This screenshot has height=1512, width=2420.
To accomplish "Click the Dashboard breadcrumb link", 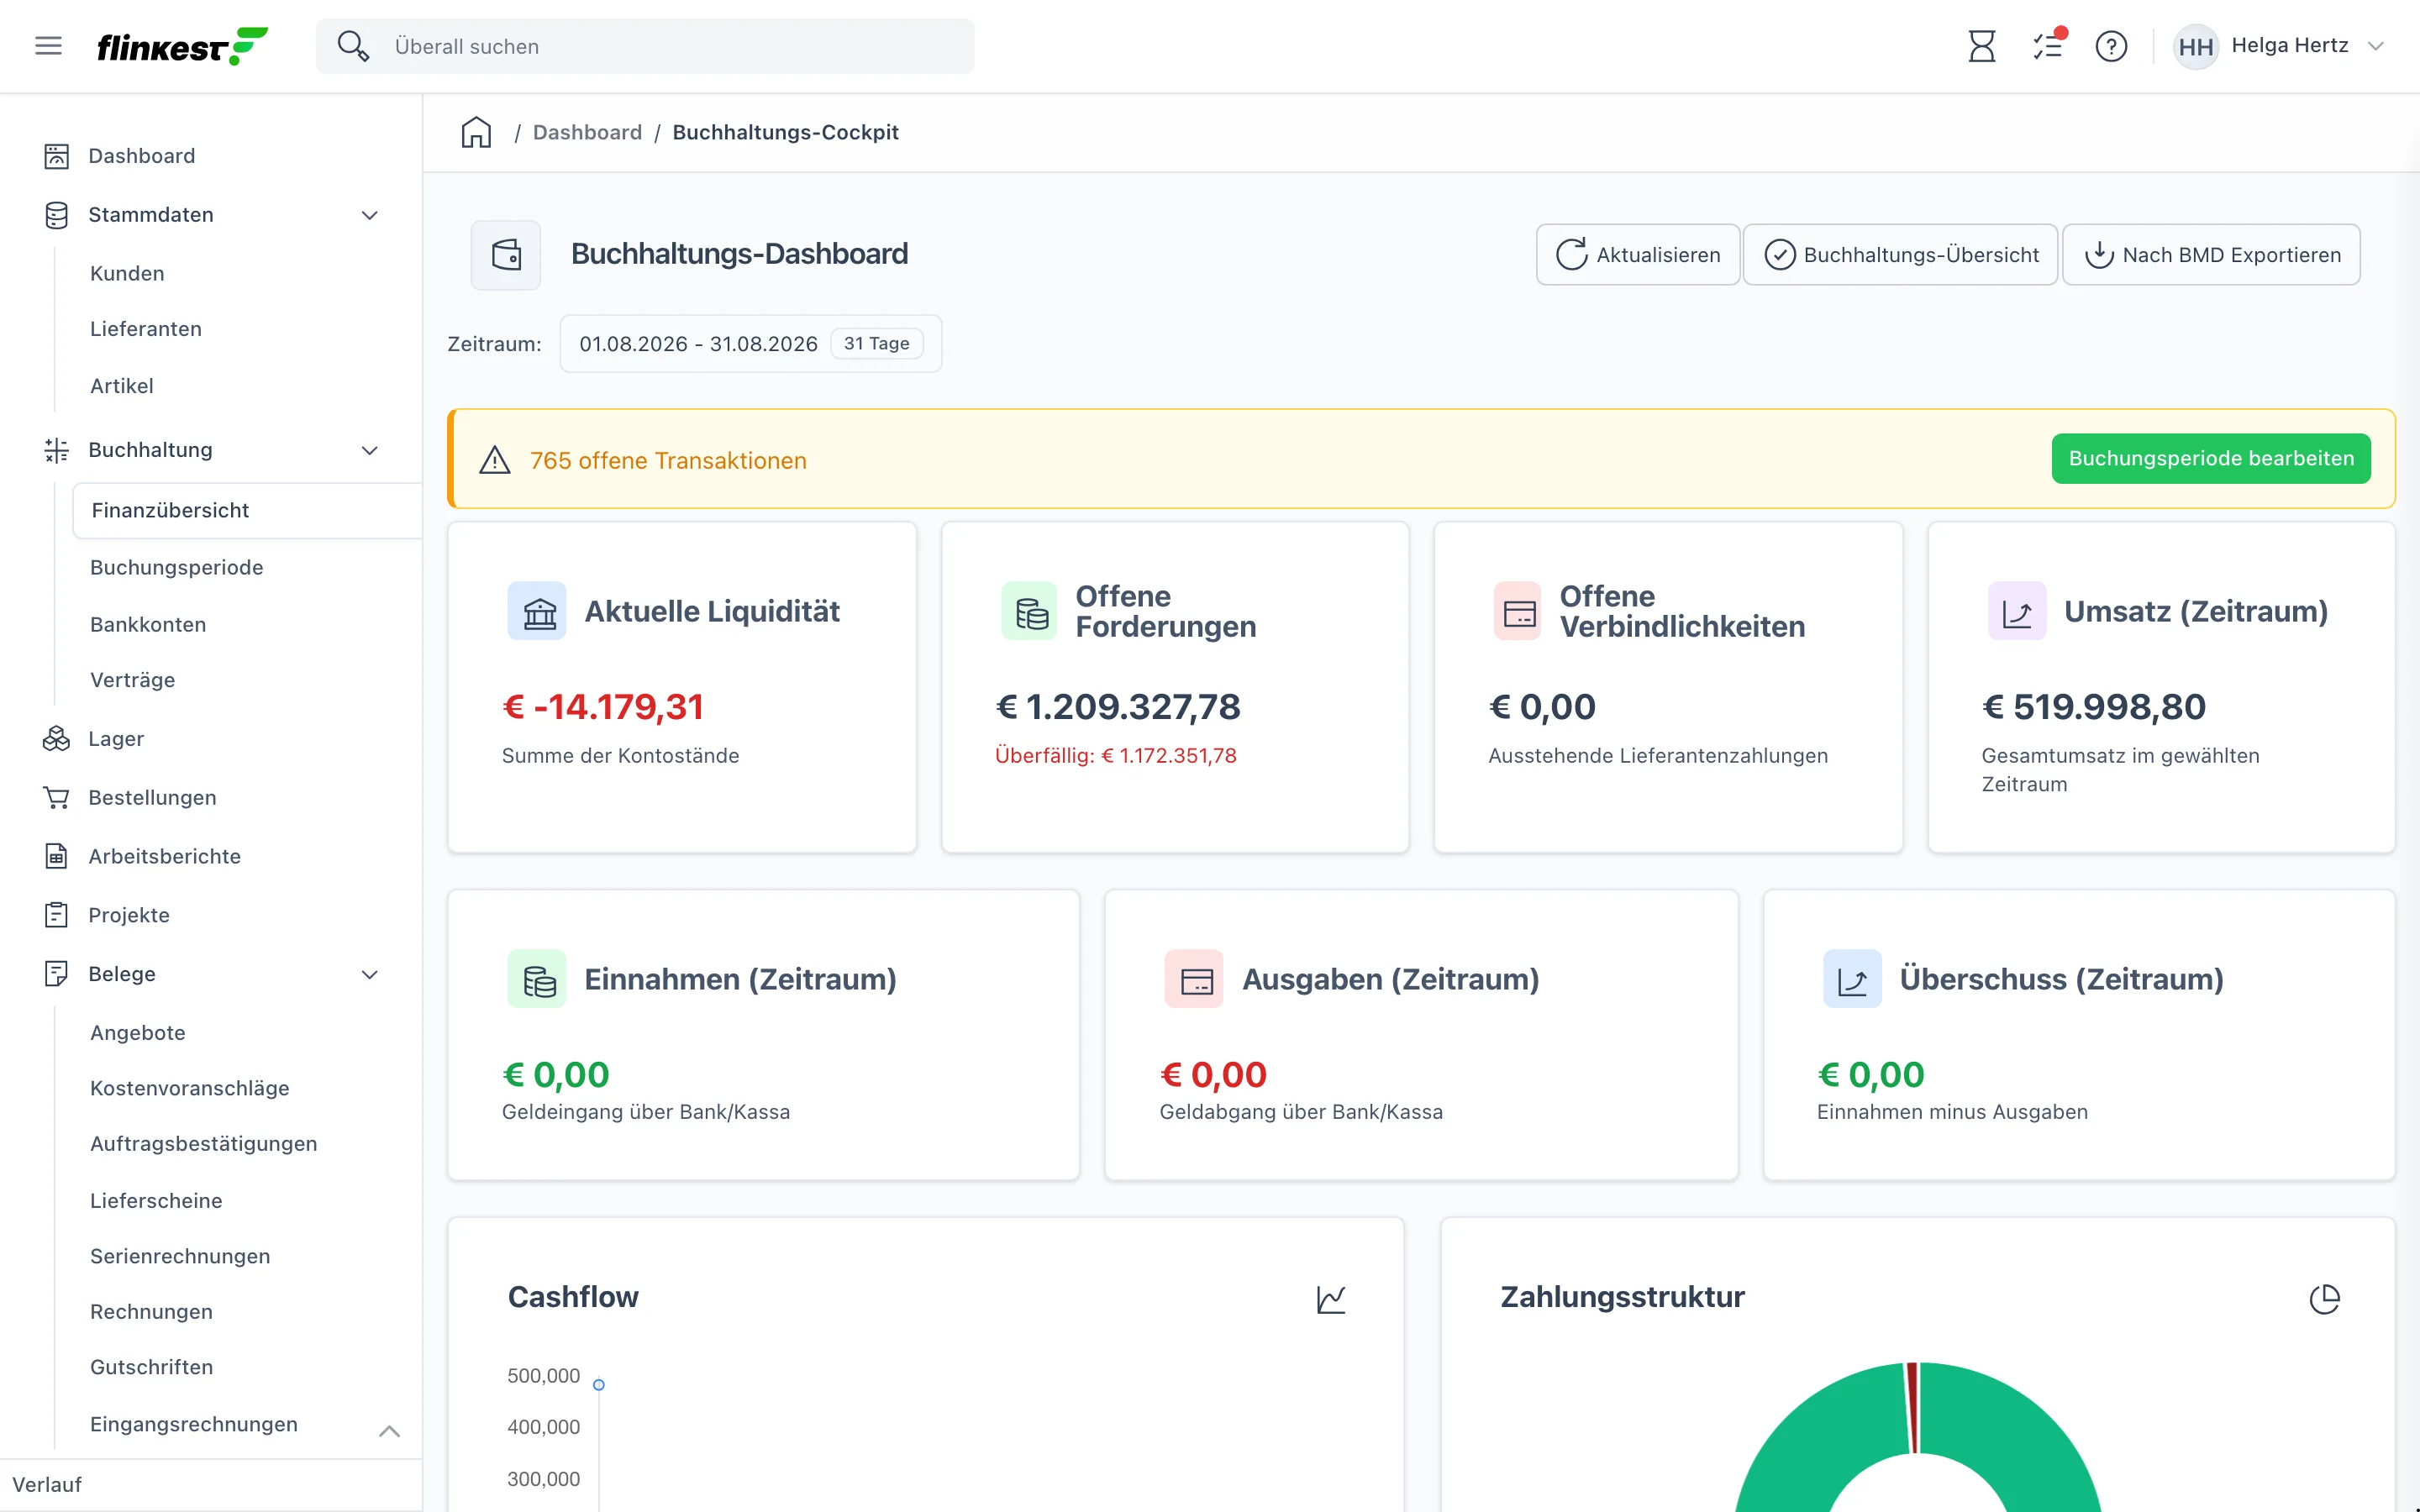I will [587, 132].
